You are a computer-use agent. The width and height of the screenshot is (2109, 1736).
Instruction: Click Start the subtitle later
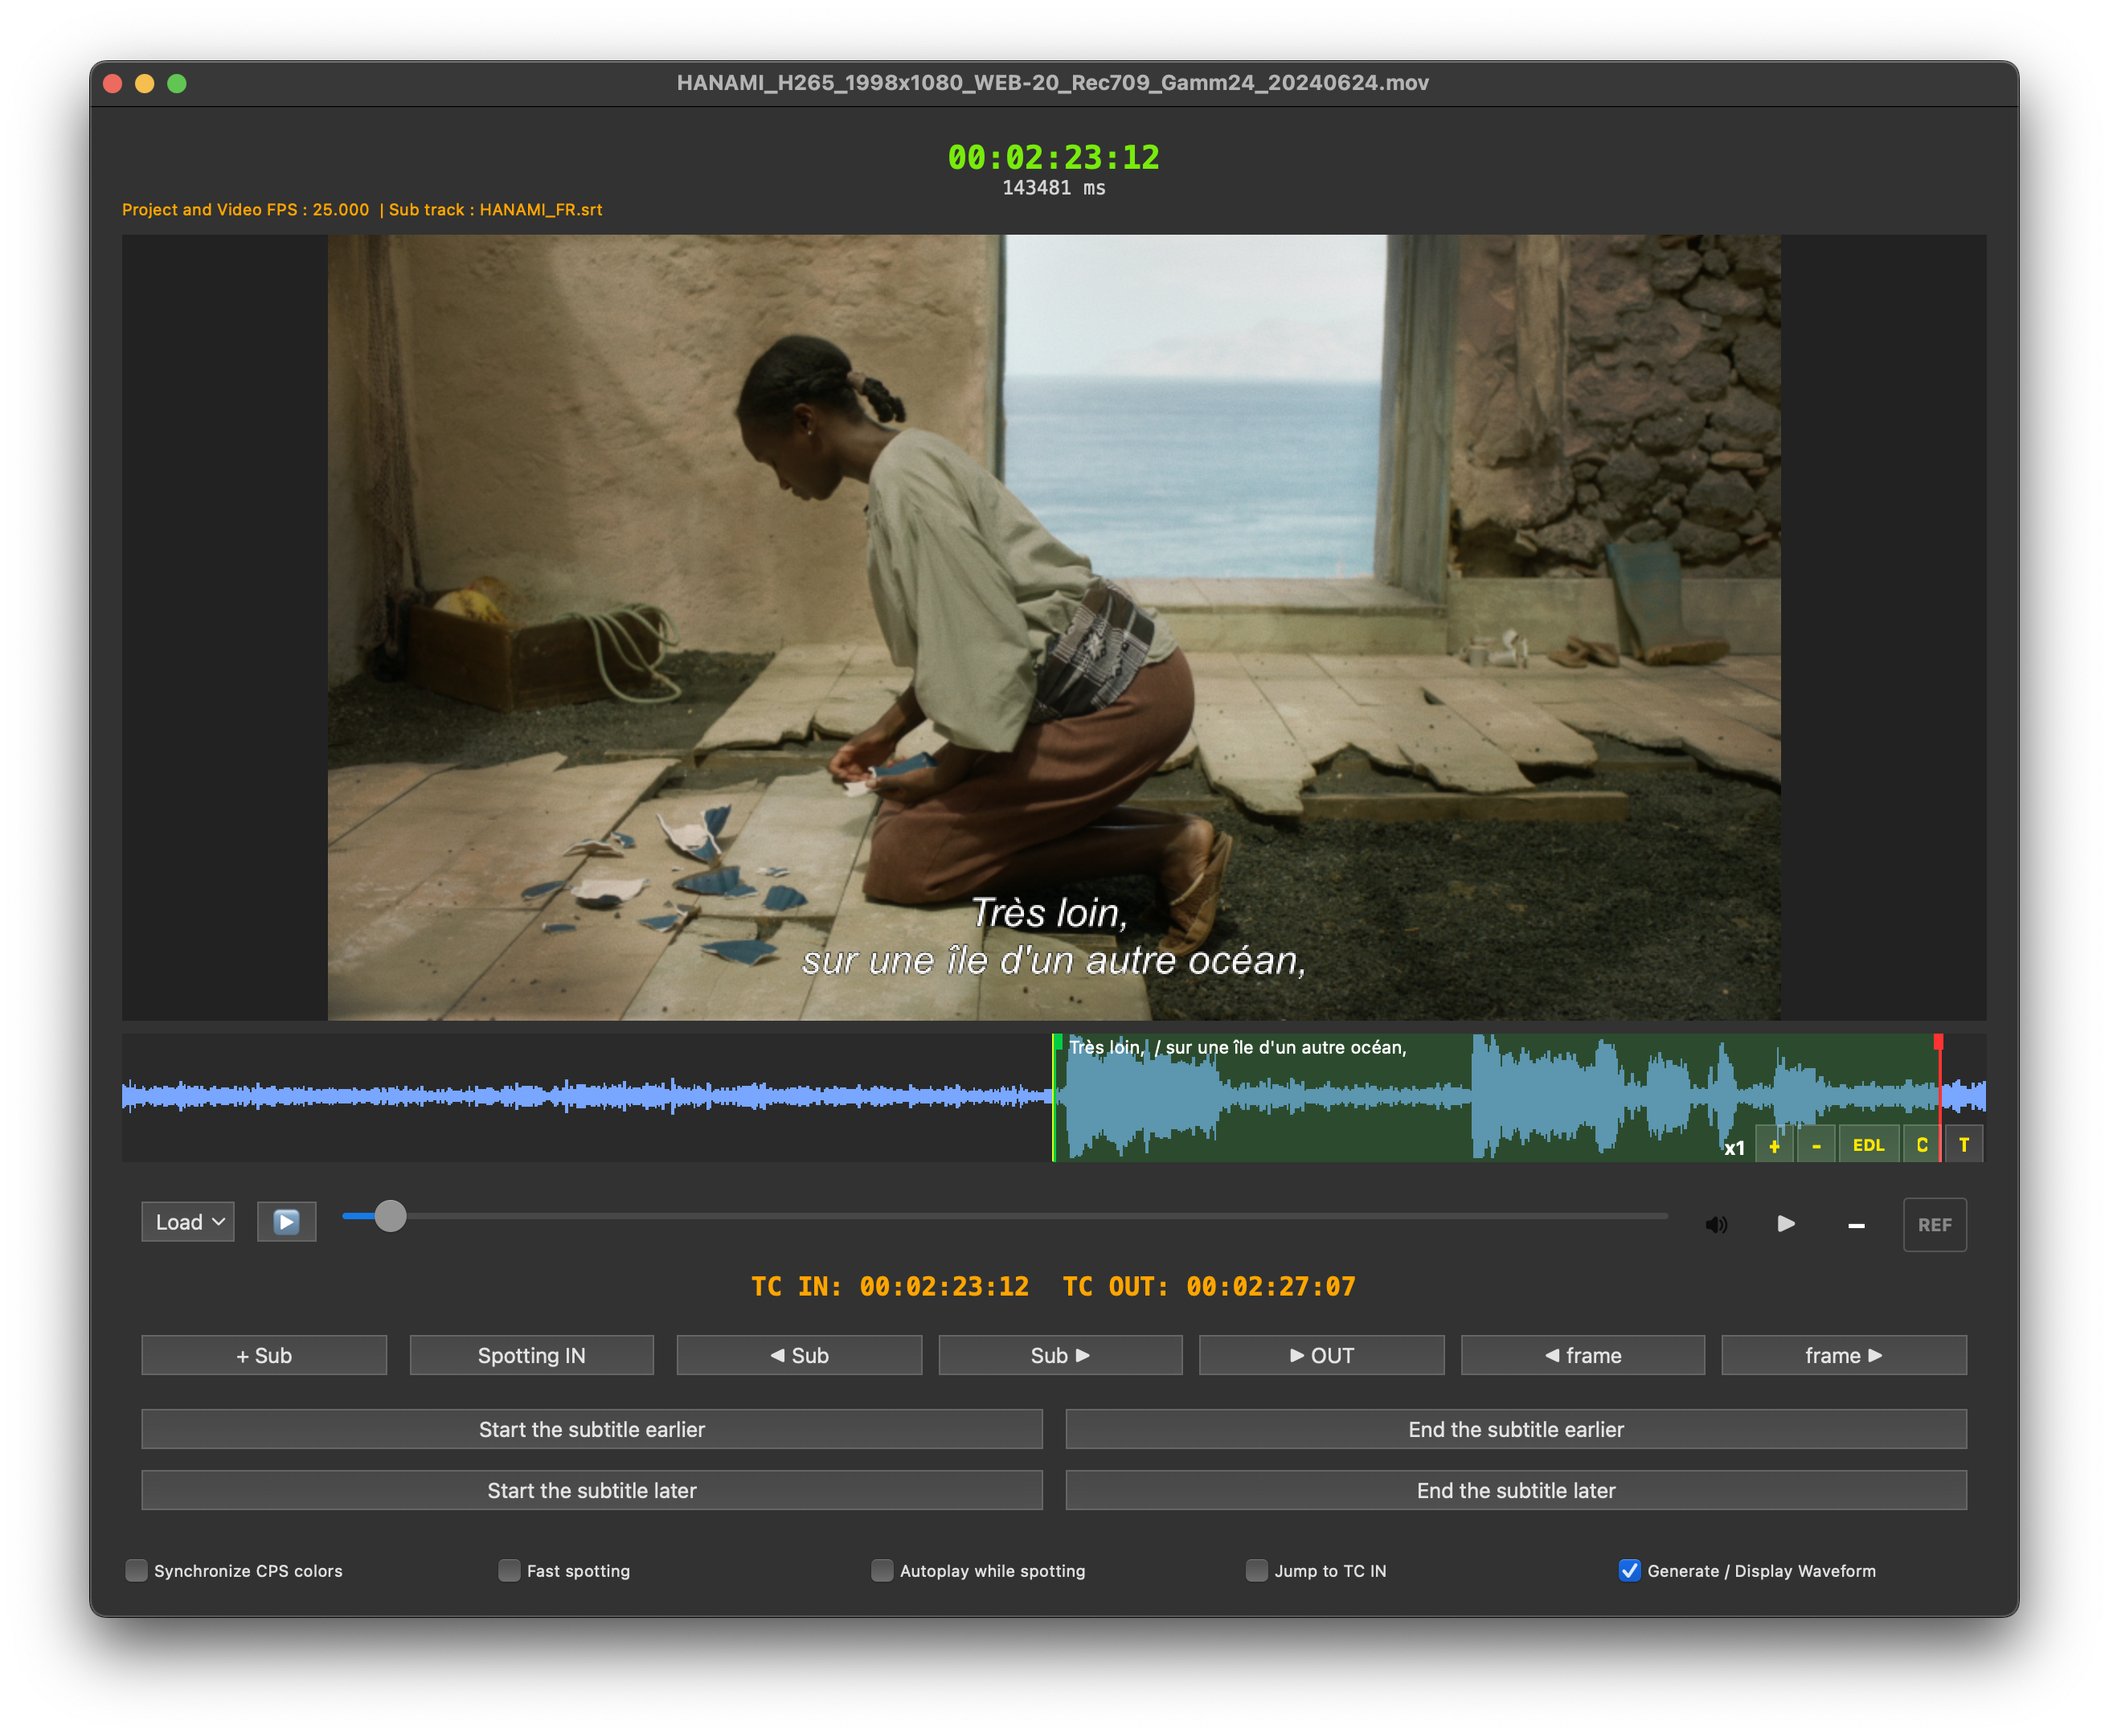(x=592, y=1491)
